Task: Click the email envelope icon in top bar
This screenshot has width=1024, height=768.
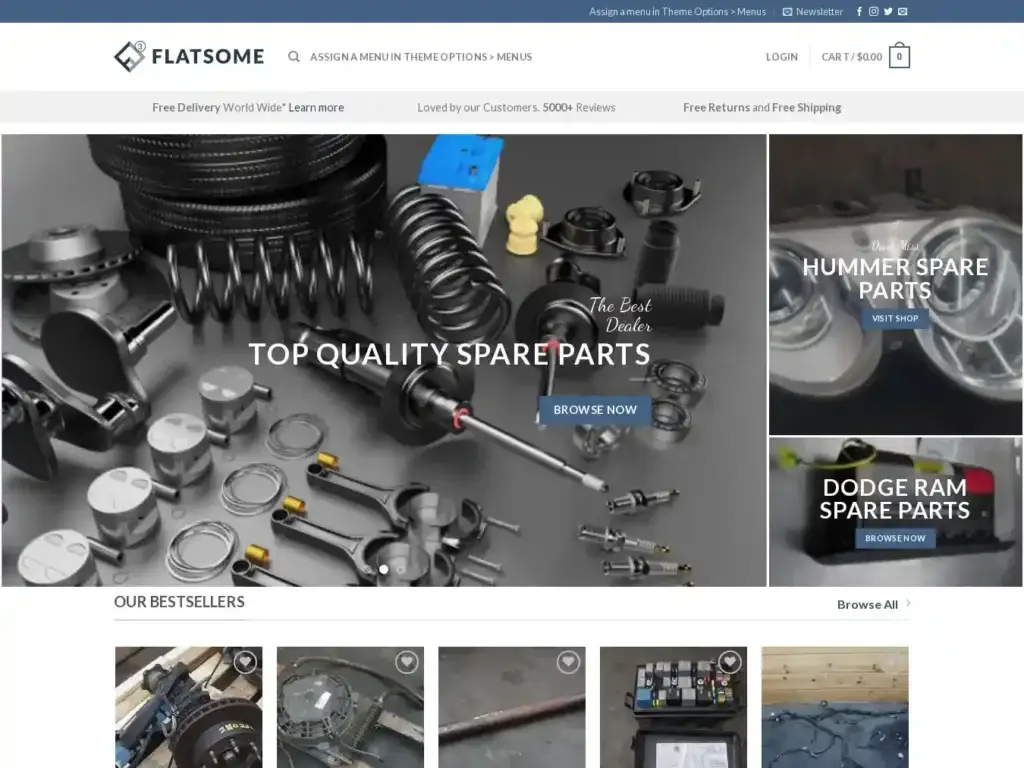Action: pos(902,11)
